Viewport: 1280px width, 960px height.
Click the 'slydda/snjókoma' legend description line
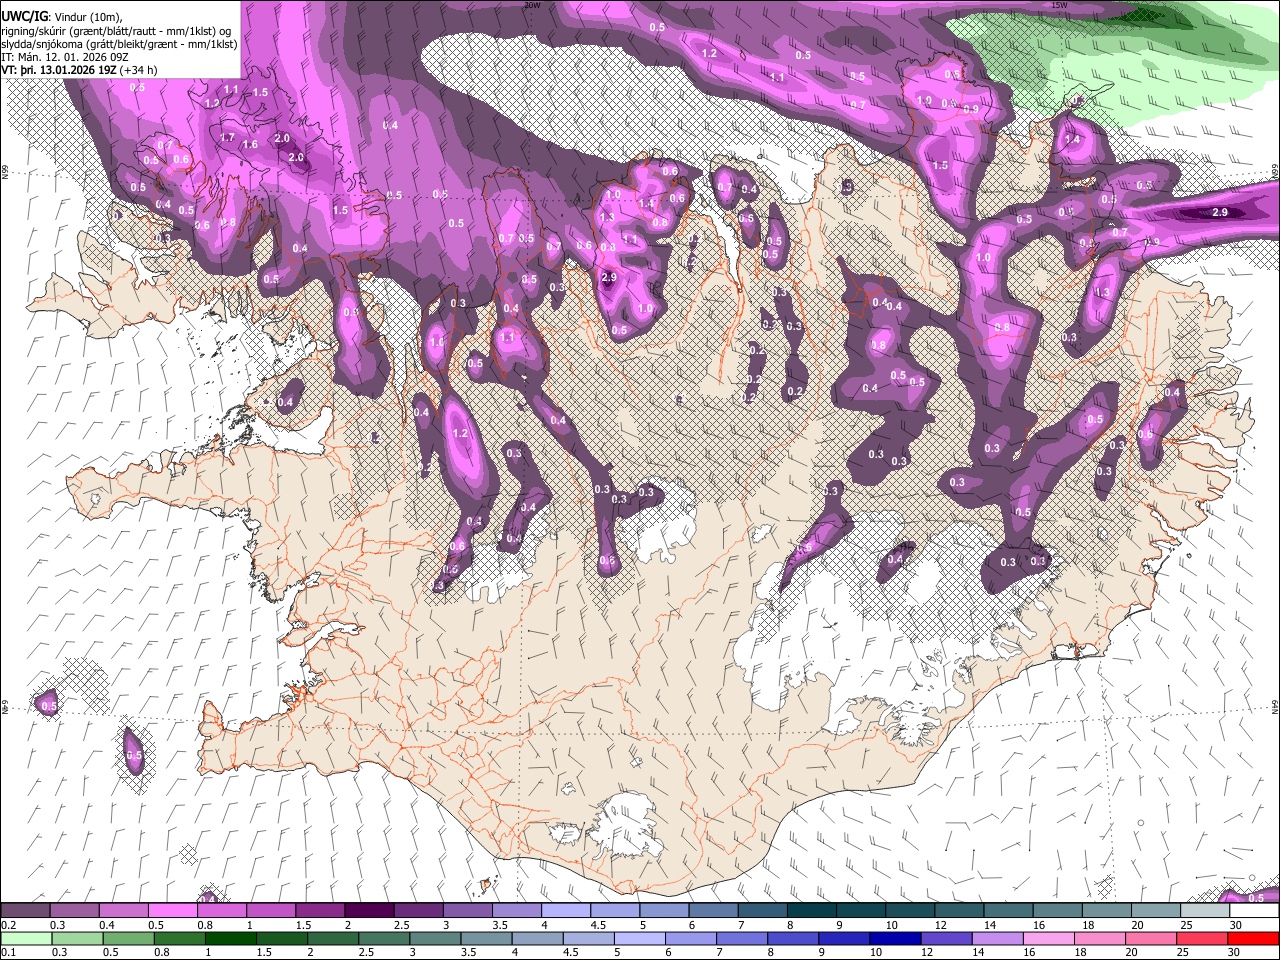pos(119,44)
